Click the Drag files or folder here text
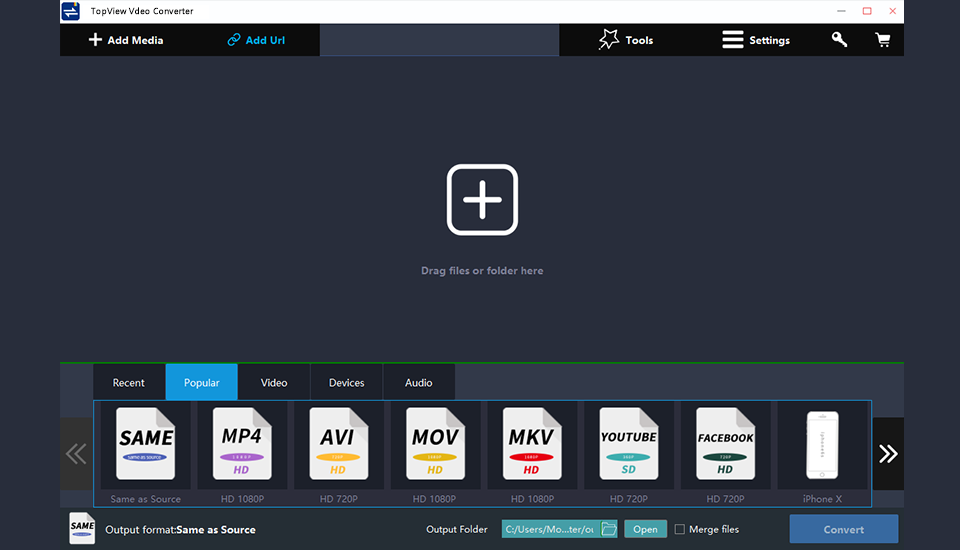This screenshot has height=550, width=960. point(482,271)
